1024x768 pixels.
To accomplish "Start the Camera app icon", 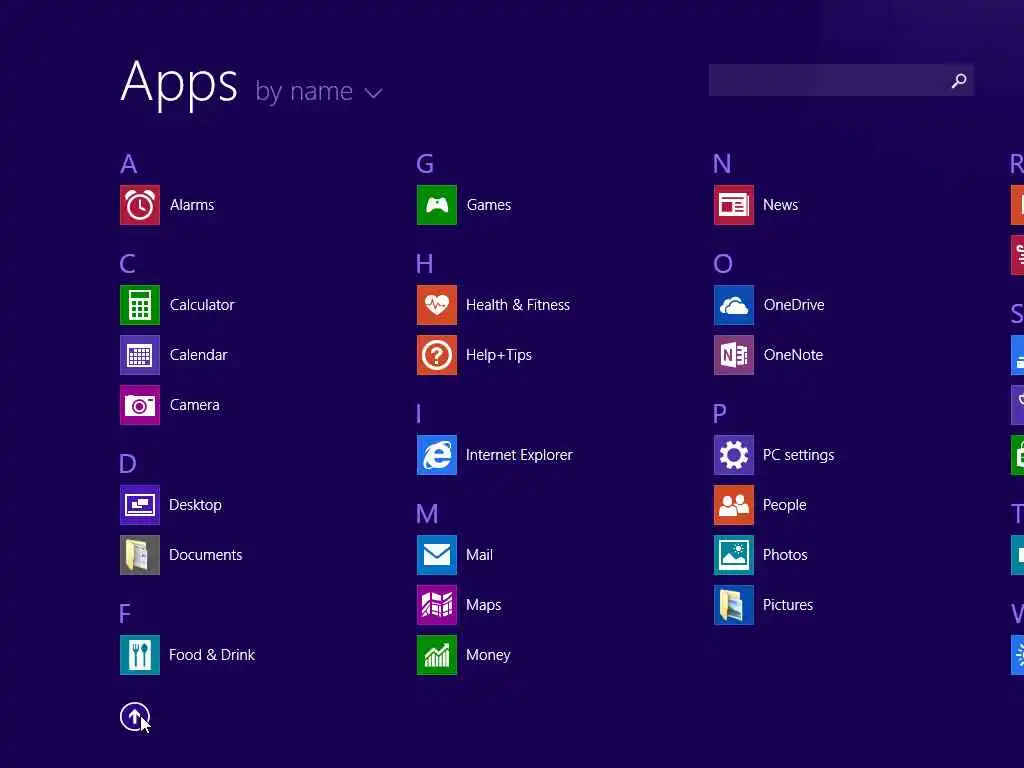I will tap(140, 405).
